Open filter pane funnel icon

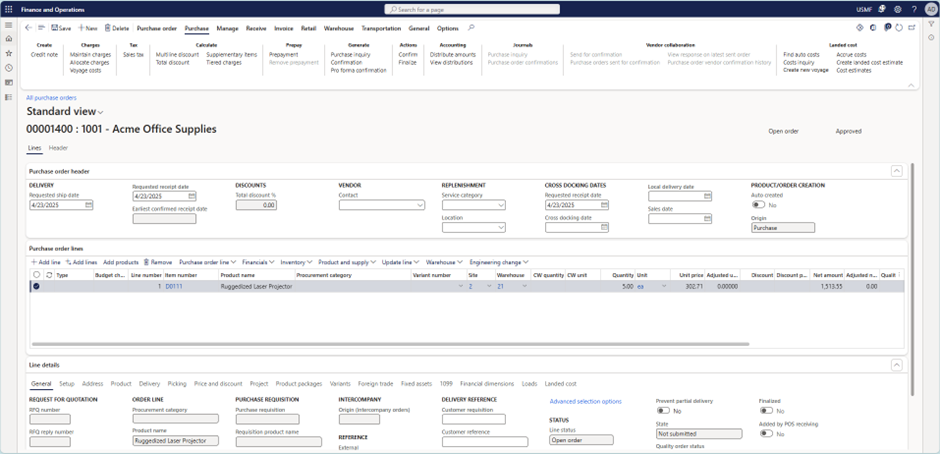point(931,25)
